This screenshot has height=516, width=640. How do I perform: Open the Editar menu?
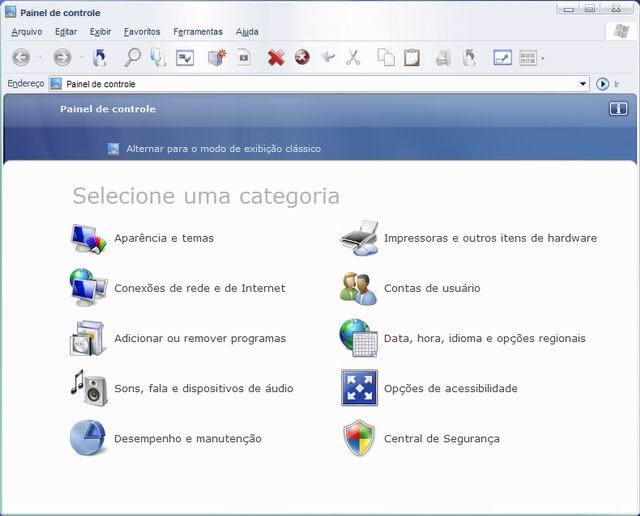tap(66, 32)
